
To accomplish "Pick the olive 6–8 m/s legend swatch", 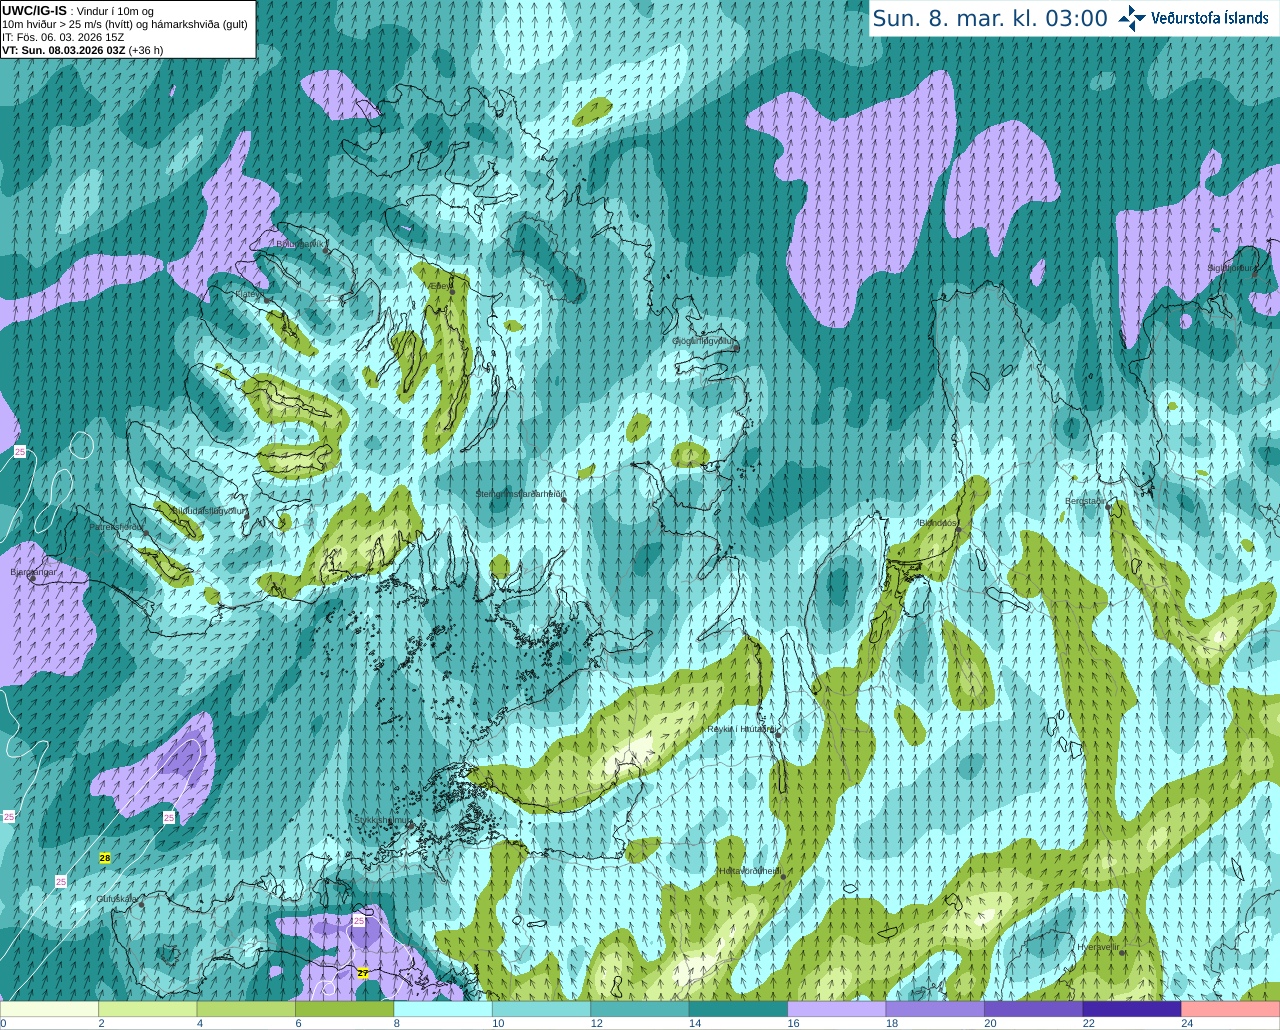I will click(345, 1009).
